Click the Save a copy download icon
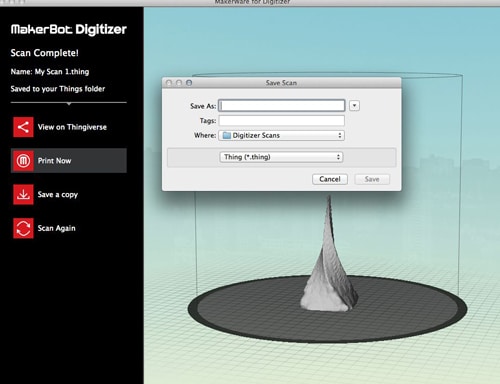 [23, 194]
